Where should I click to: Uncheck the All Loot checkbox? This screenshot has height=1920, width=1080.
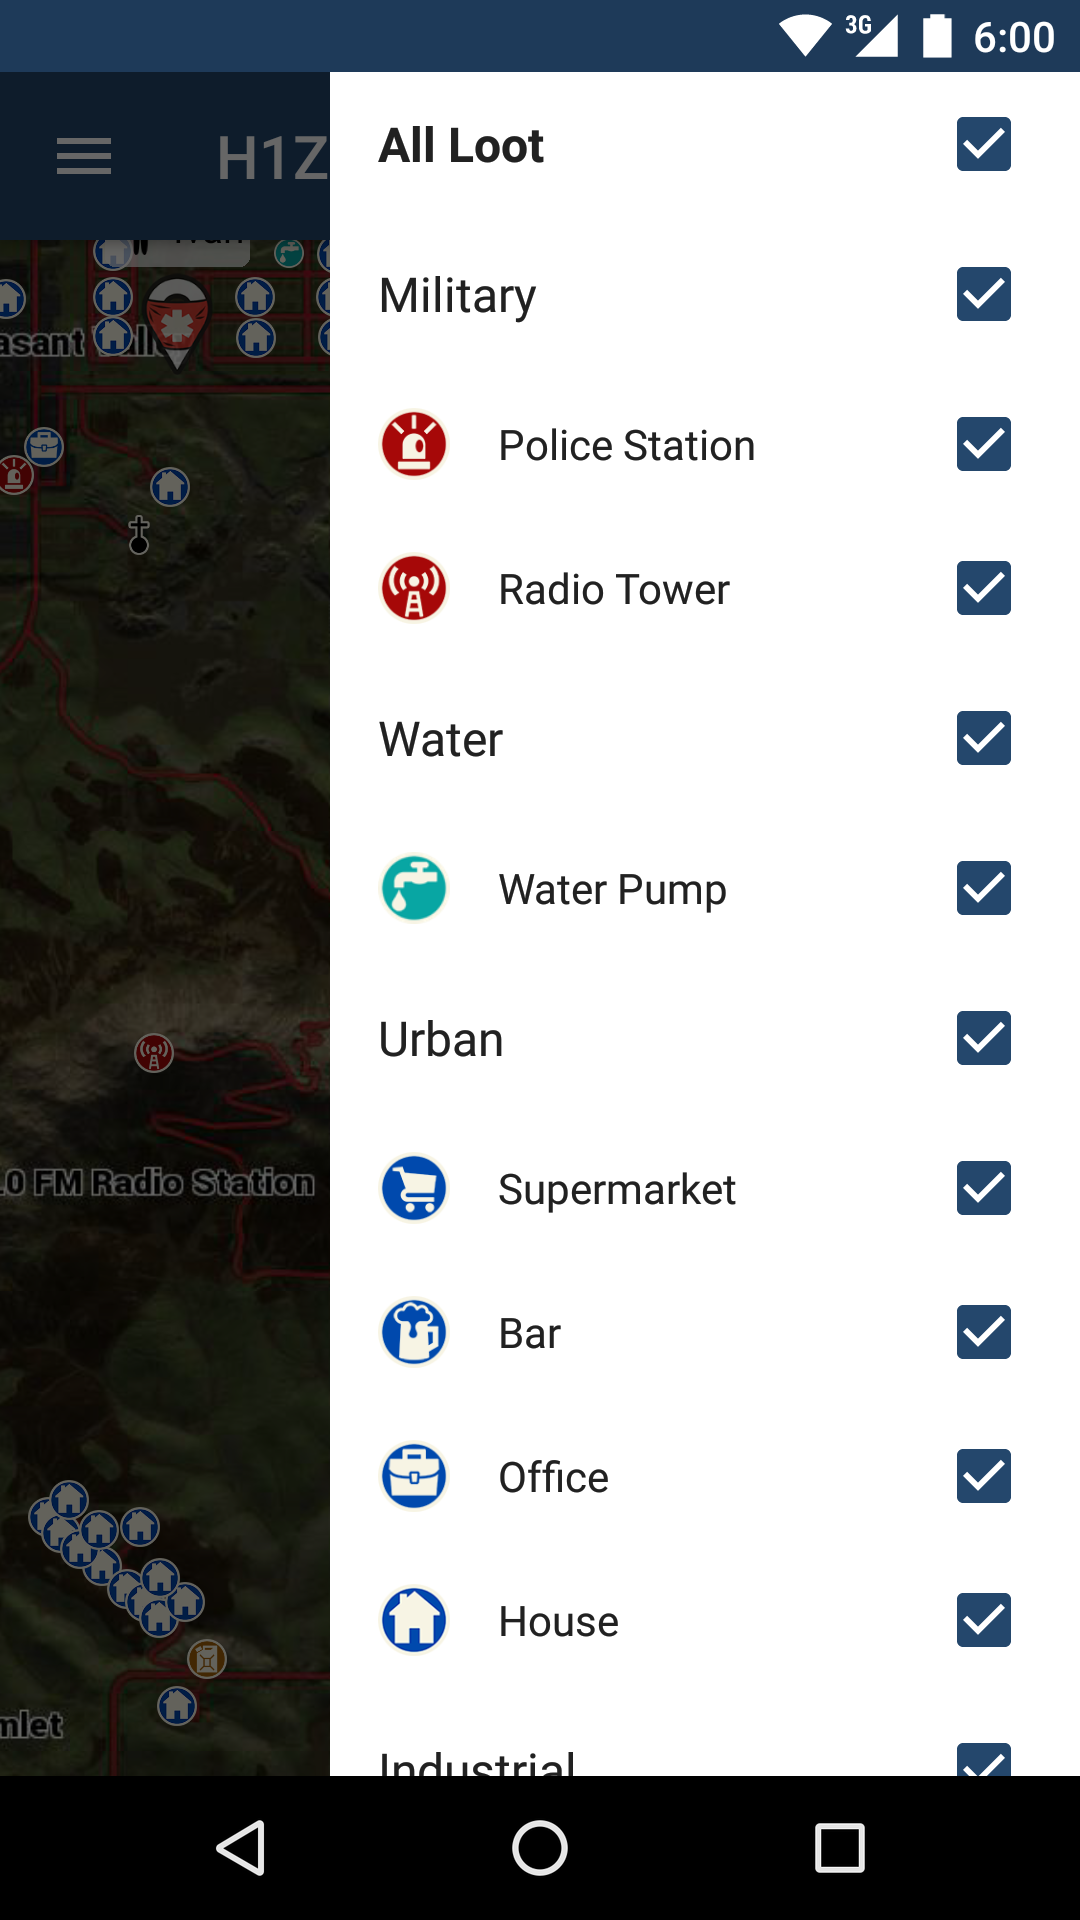[984, 144]
